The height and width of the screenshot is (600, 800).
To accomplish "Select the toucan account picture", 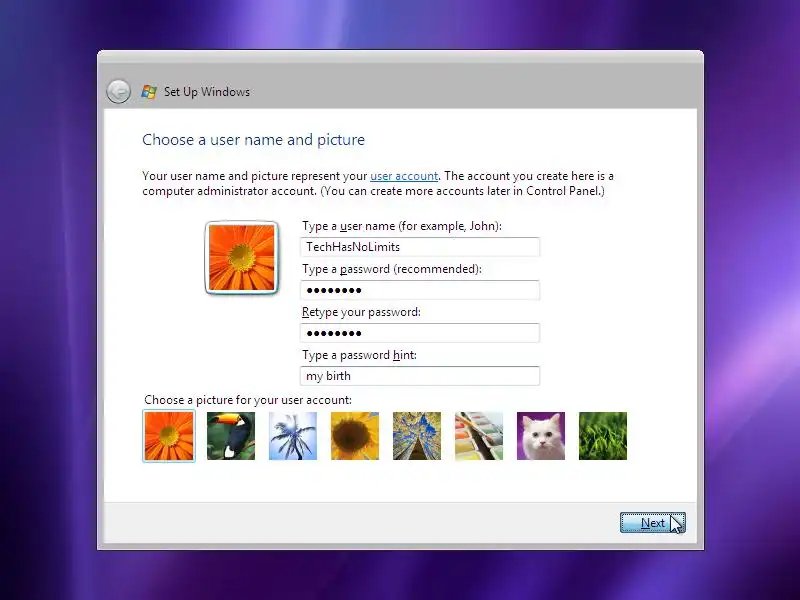I will click(231, 436).
